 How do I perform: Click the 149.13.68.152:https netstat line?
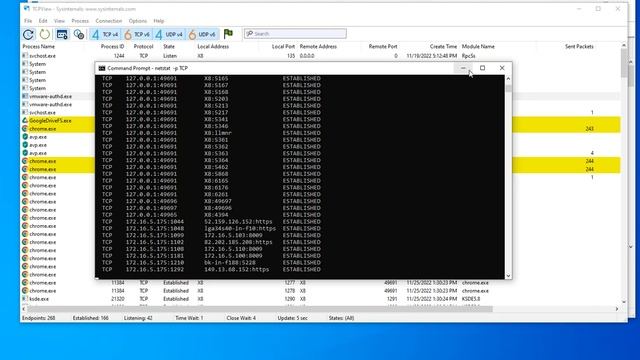pos(211,269)
